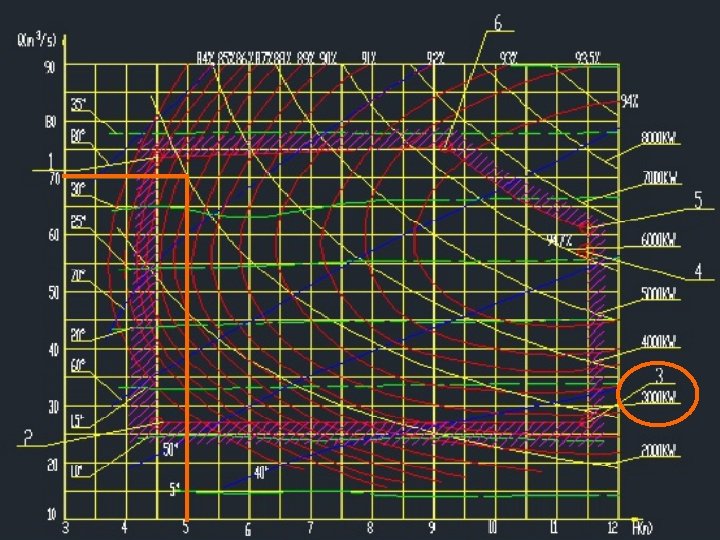Click the 30 tick on Q axis
This screenshot has height=540, width=720.
[x=53, y=407]
